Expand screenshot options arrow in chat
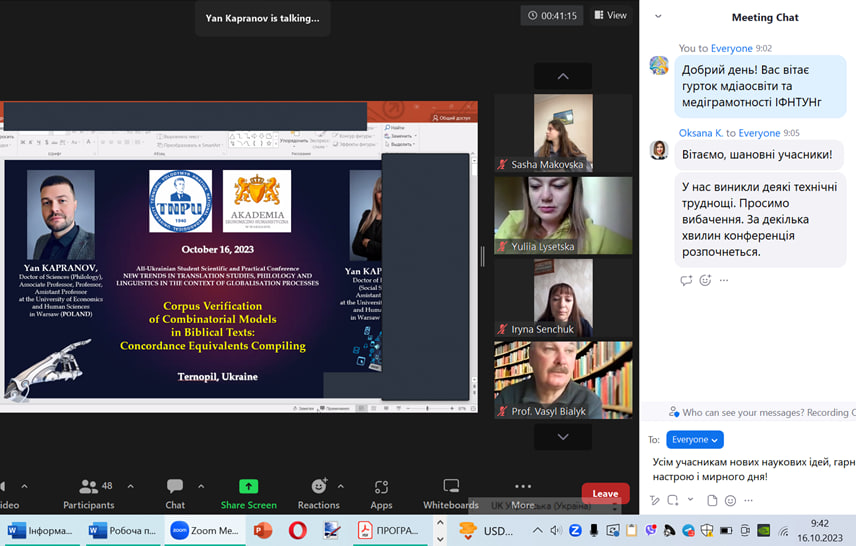Viewport: 856px width, 546px height. (690, 500)
